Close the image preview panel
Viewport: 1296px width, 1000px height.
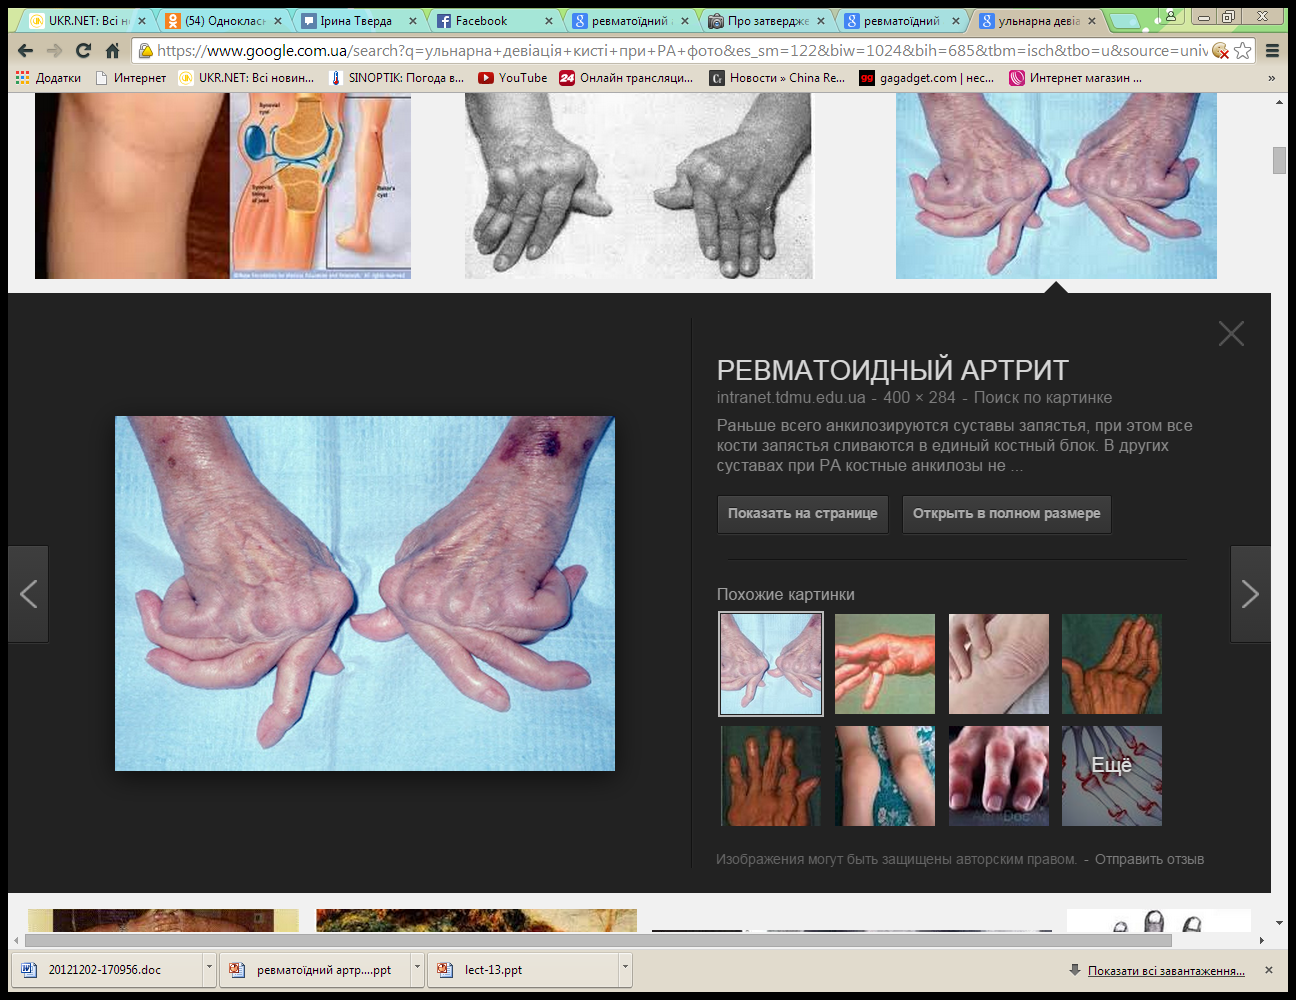(1231, 334)
